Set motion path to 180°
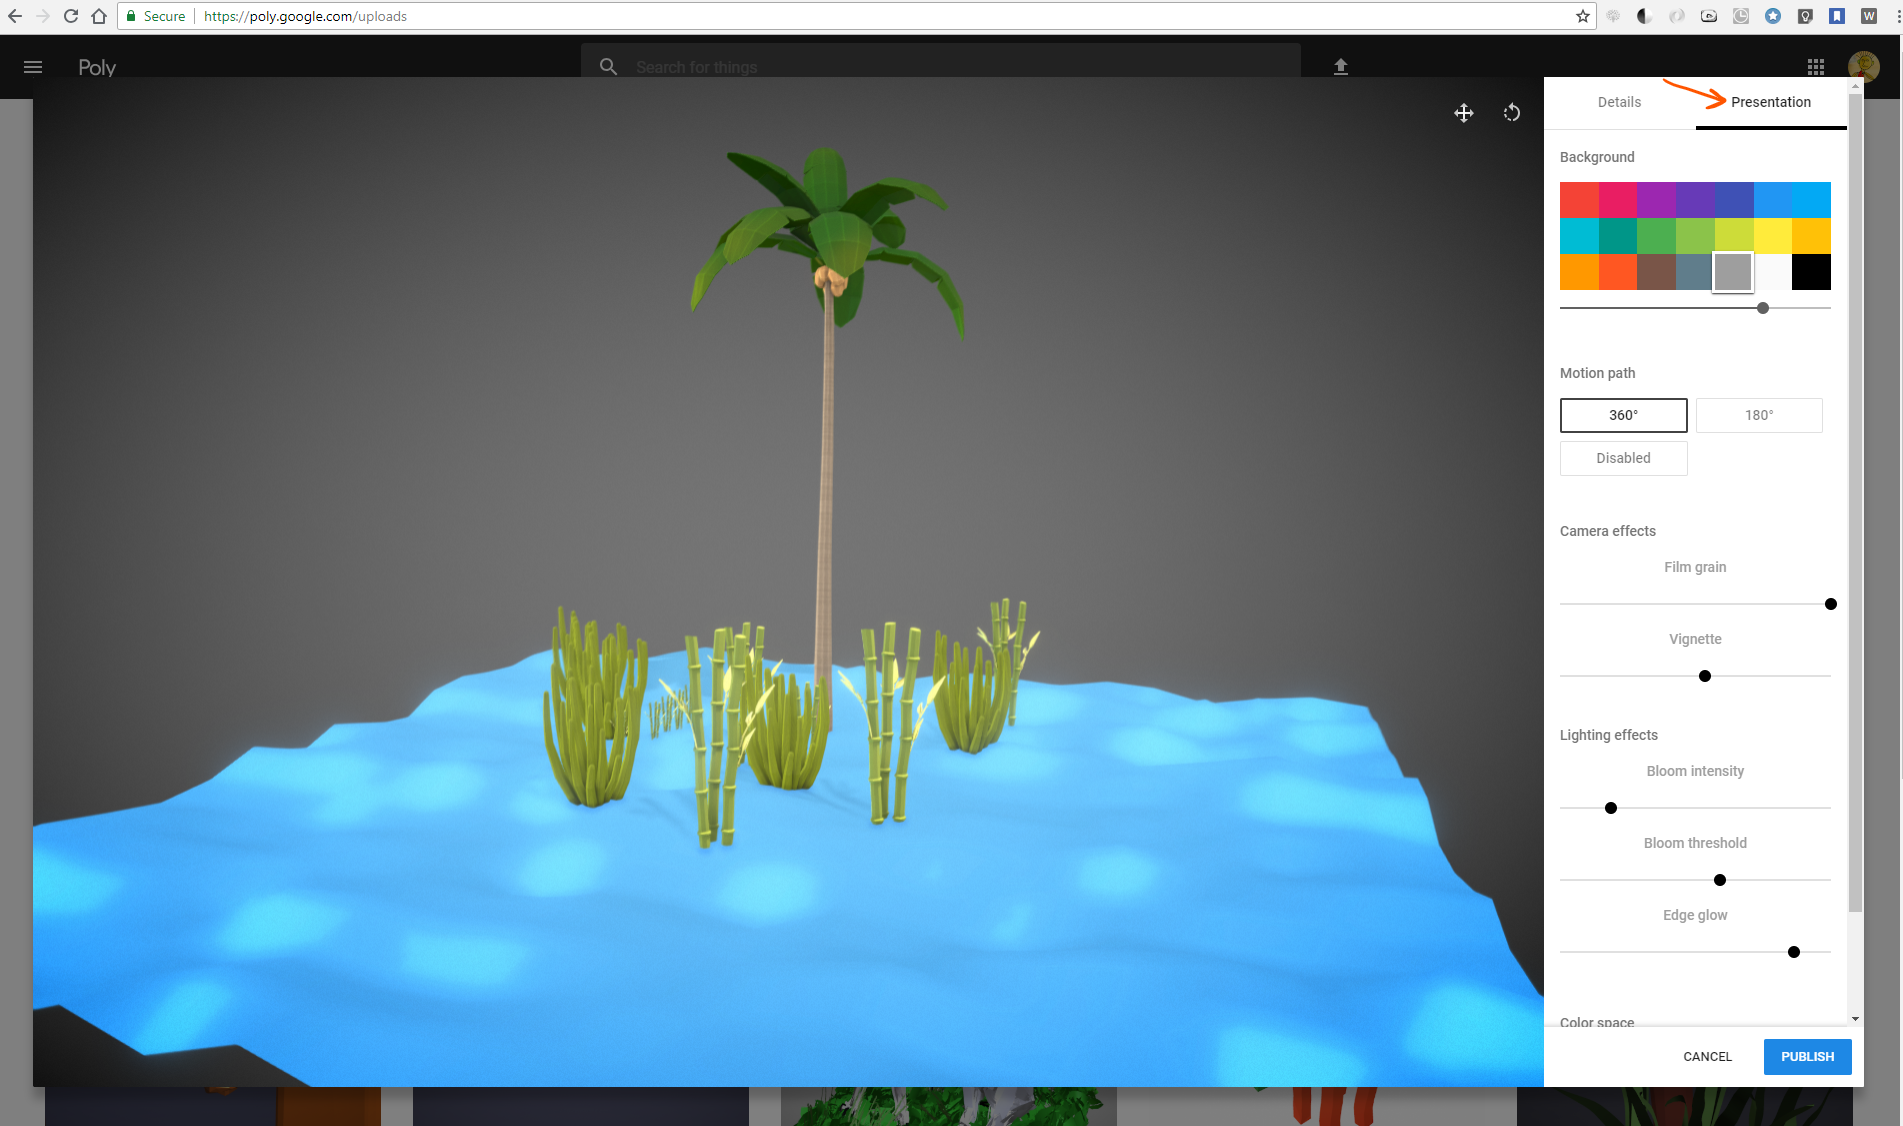This screenshot has width=1903, height=1126. tap(1759, 415)
